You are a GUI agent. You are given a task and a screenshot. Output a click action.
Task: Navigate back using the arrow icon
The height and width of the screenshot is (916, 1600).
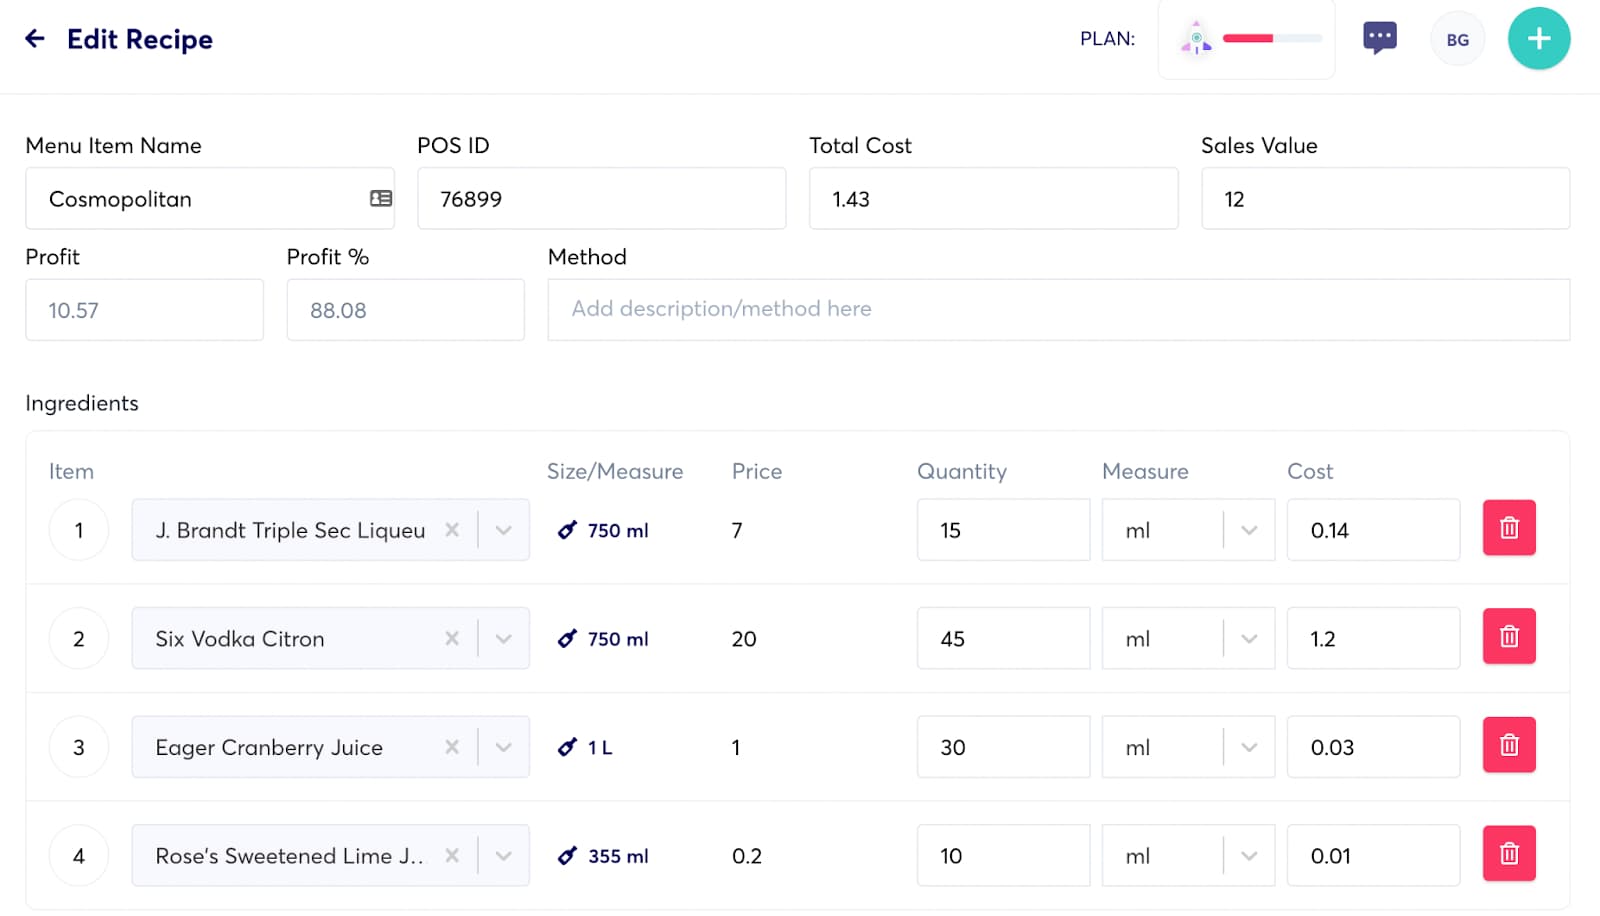[35, 38]
